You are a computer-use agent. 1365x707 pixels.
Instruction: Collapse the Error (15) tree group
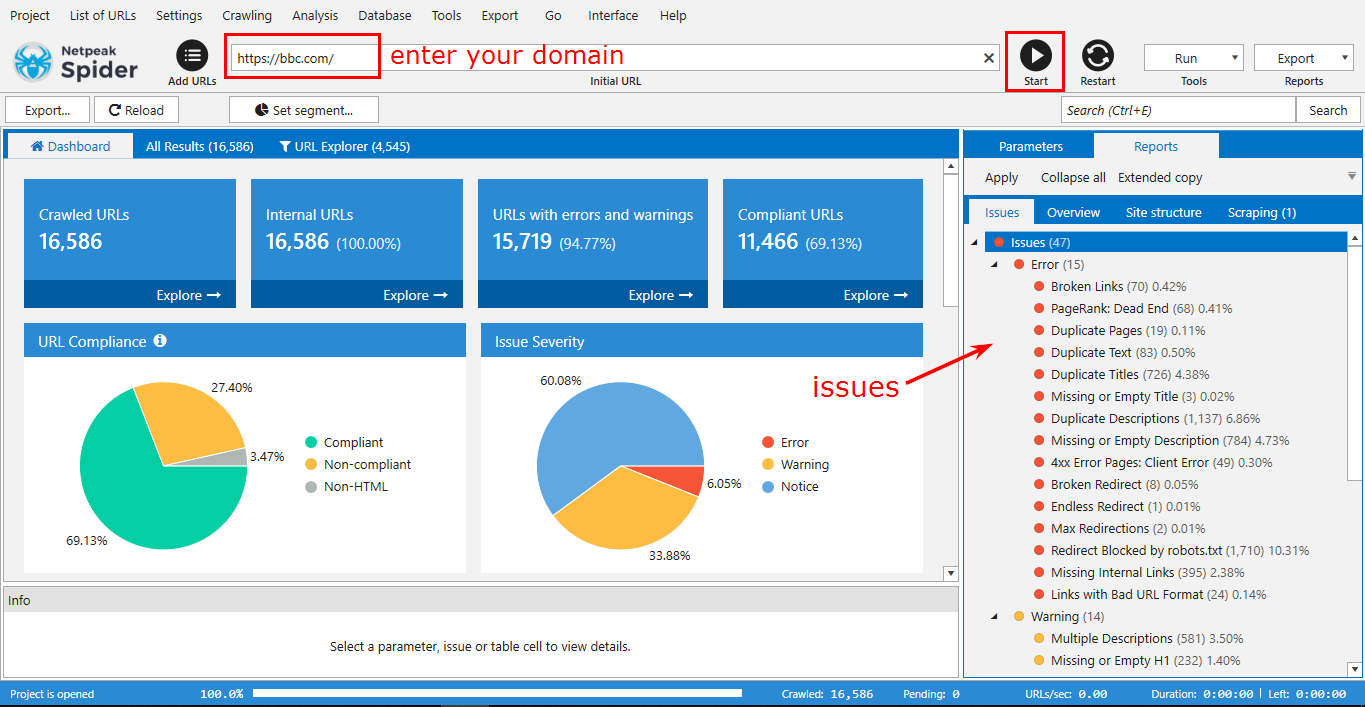pyautogui.click(x=994, y=265)
